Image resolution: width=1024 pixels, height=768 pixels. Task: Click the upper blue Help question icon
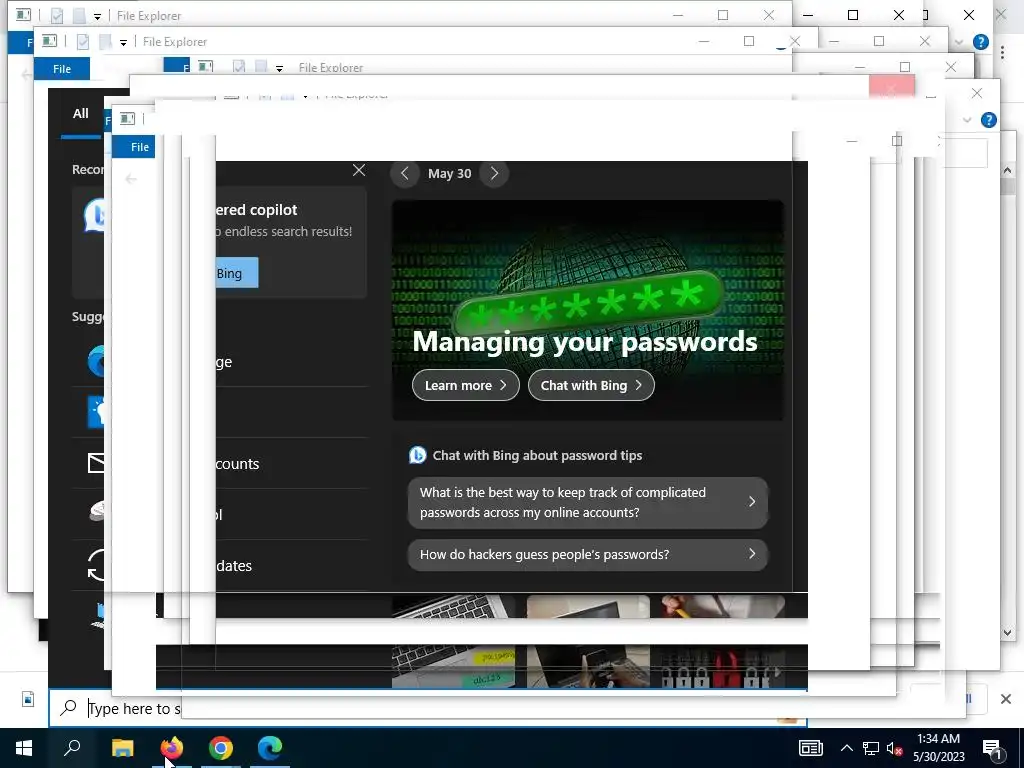(x=980, y=42)
